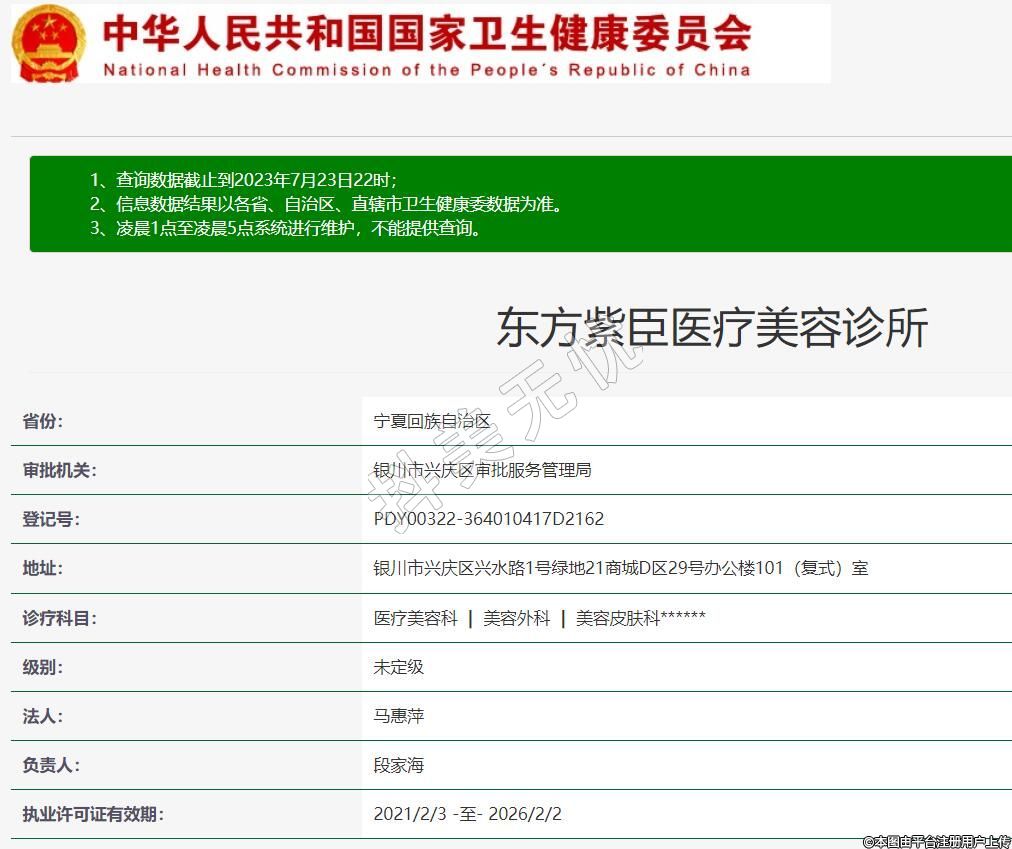Image resolution: width=1012 pixels, height=849 pixels.
Task: Click the approval authority value 银川市兴庆区审批服务管理局
Action: (x=482, y=470)
